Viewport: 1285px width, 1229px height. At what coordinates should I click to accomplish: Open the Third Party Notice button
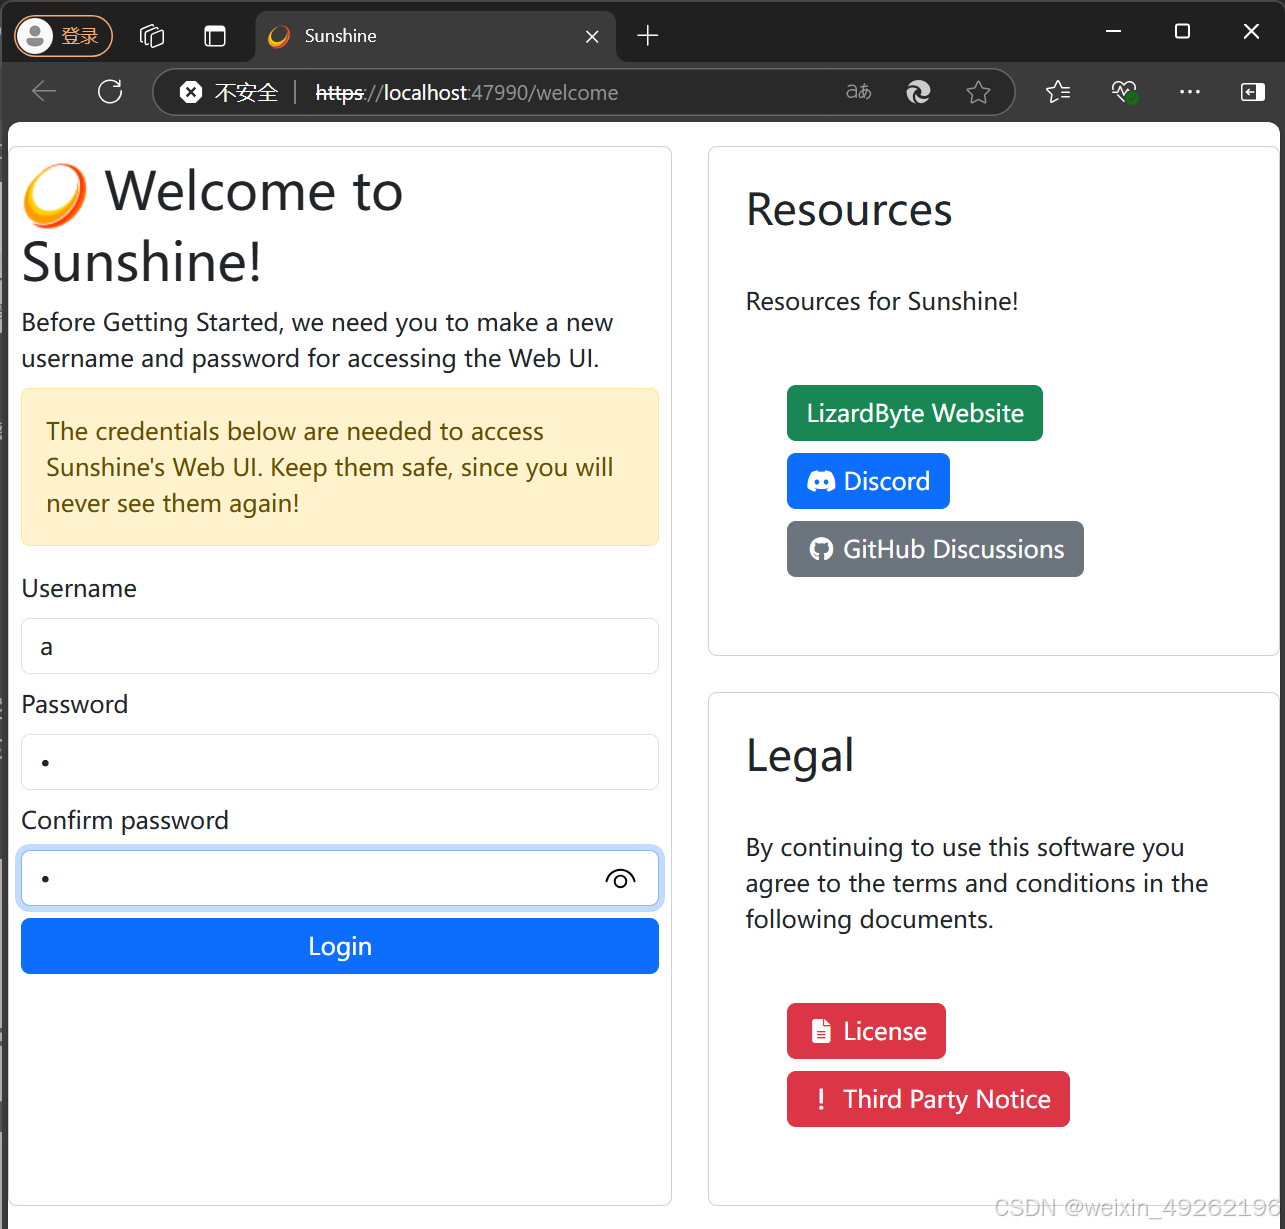(928, 1099)
